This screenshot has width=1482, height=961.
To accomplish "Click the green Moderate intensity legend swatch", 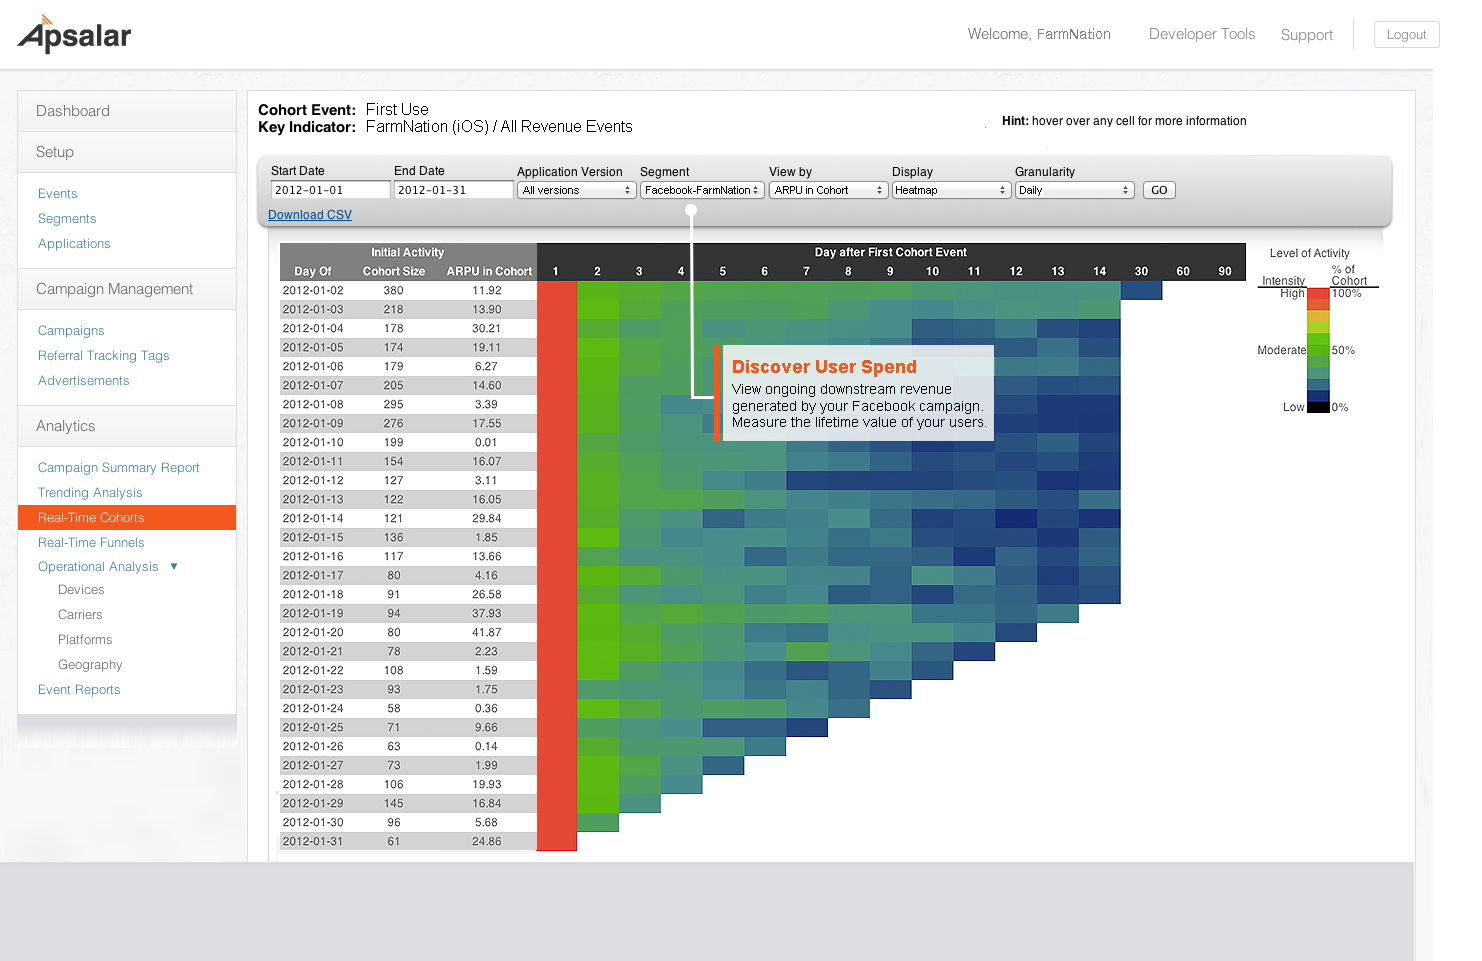I will 1318,350.
